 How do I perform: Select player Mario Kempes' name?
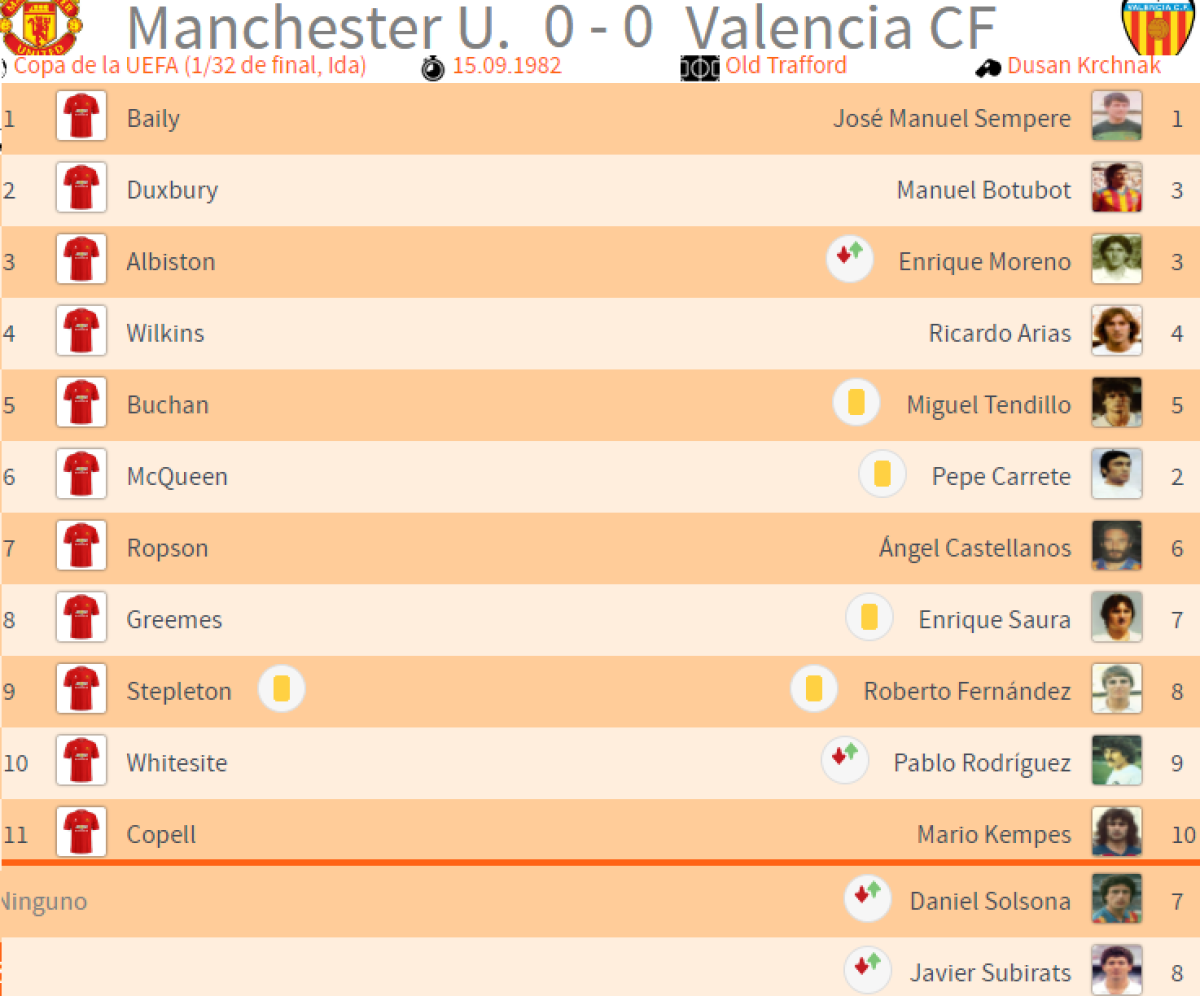(994, 834)
